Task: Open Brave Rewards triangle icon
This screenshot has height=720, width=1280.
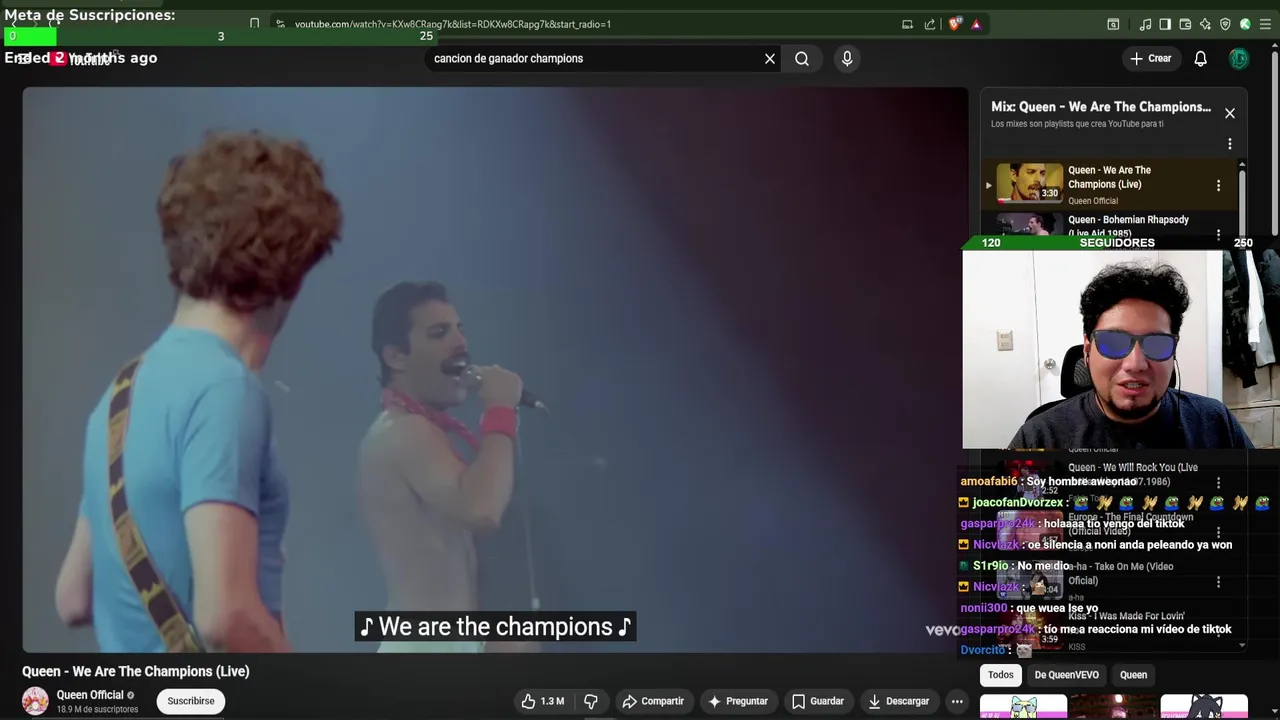Action: (976, 24)
